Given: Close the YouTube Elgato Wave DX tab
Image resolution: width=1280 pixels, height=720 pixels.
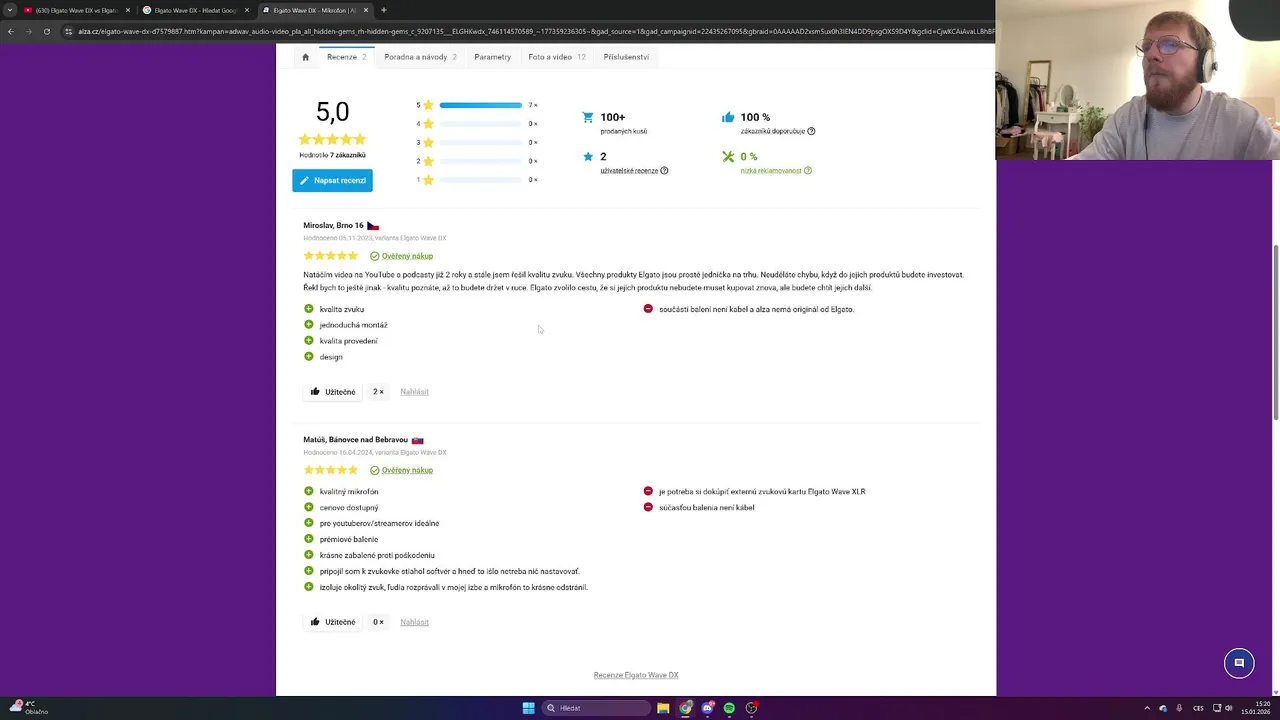Looking at the screenshot, I should point(128,10).
